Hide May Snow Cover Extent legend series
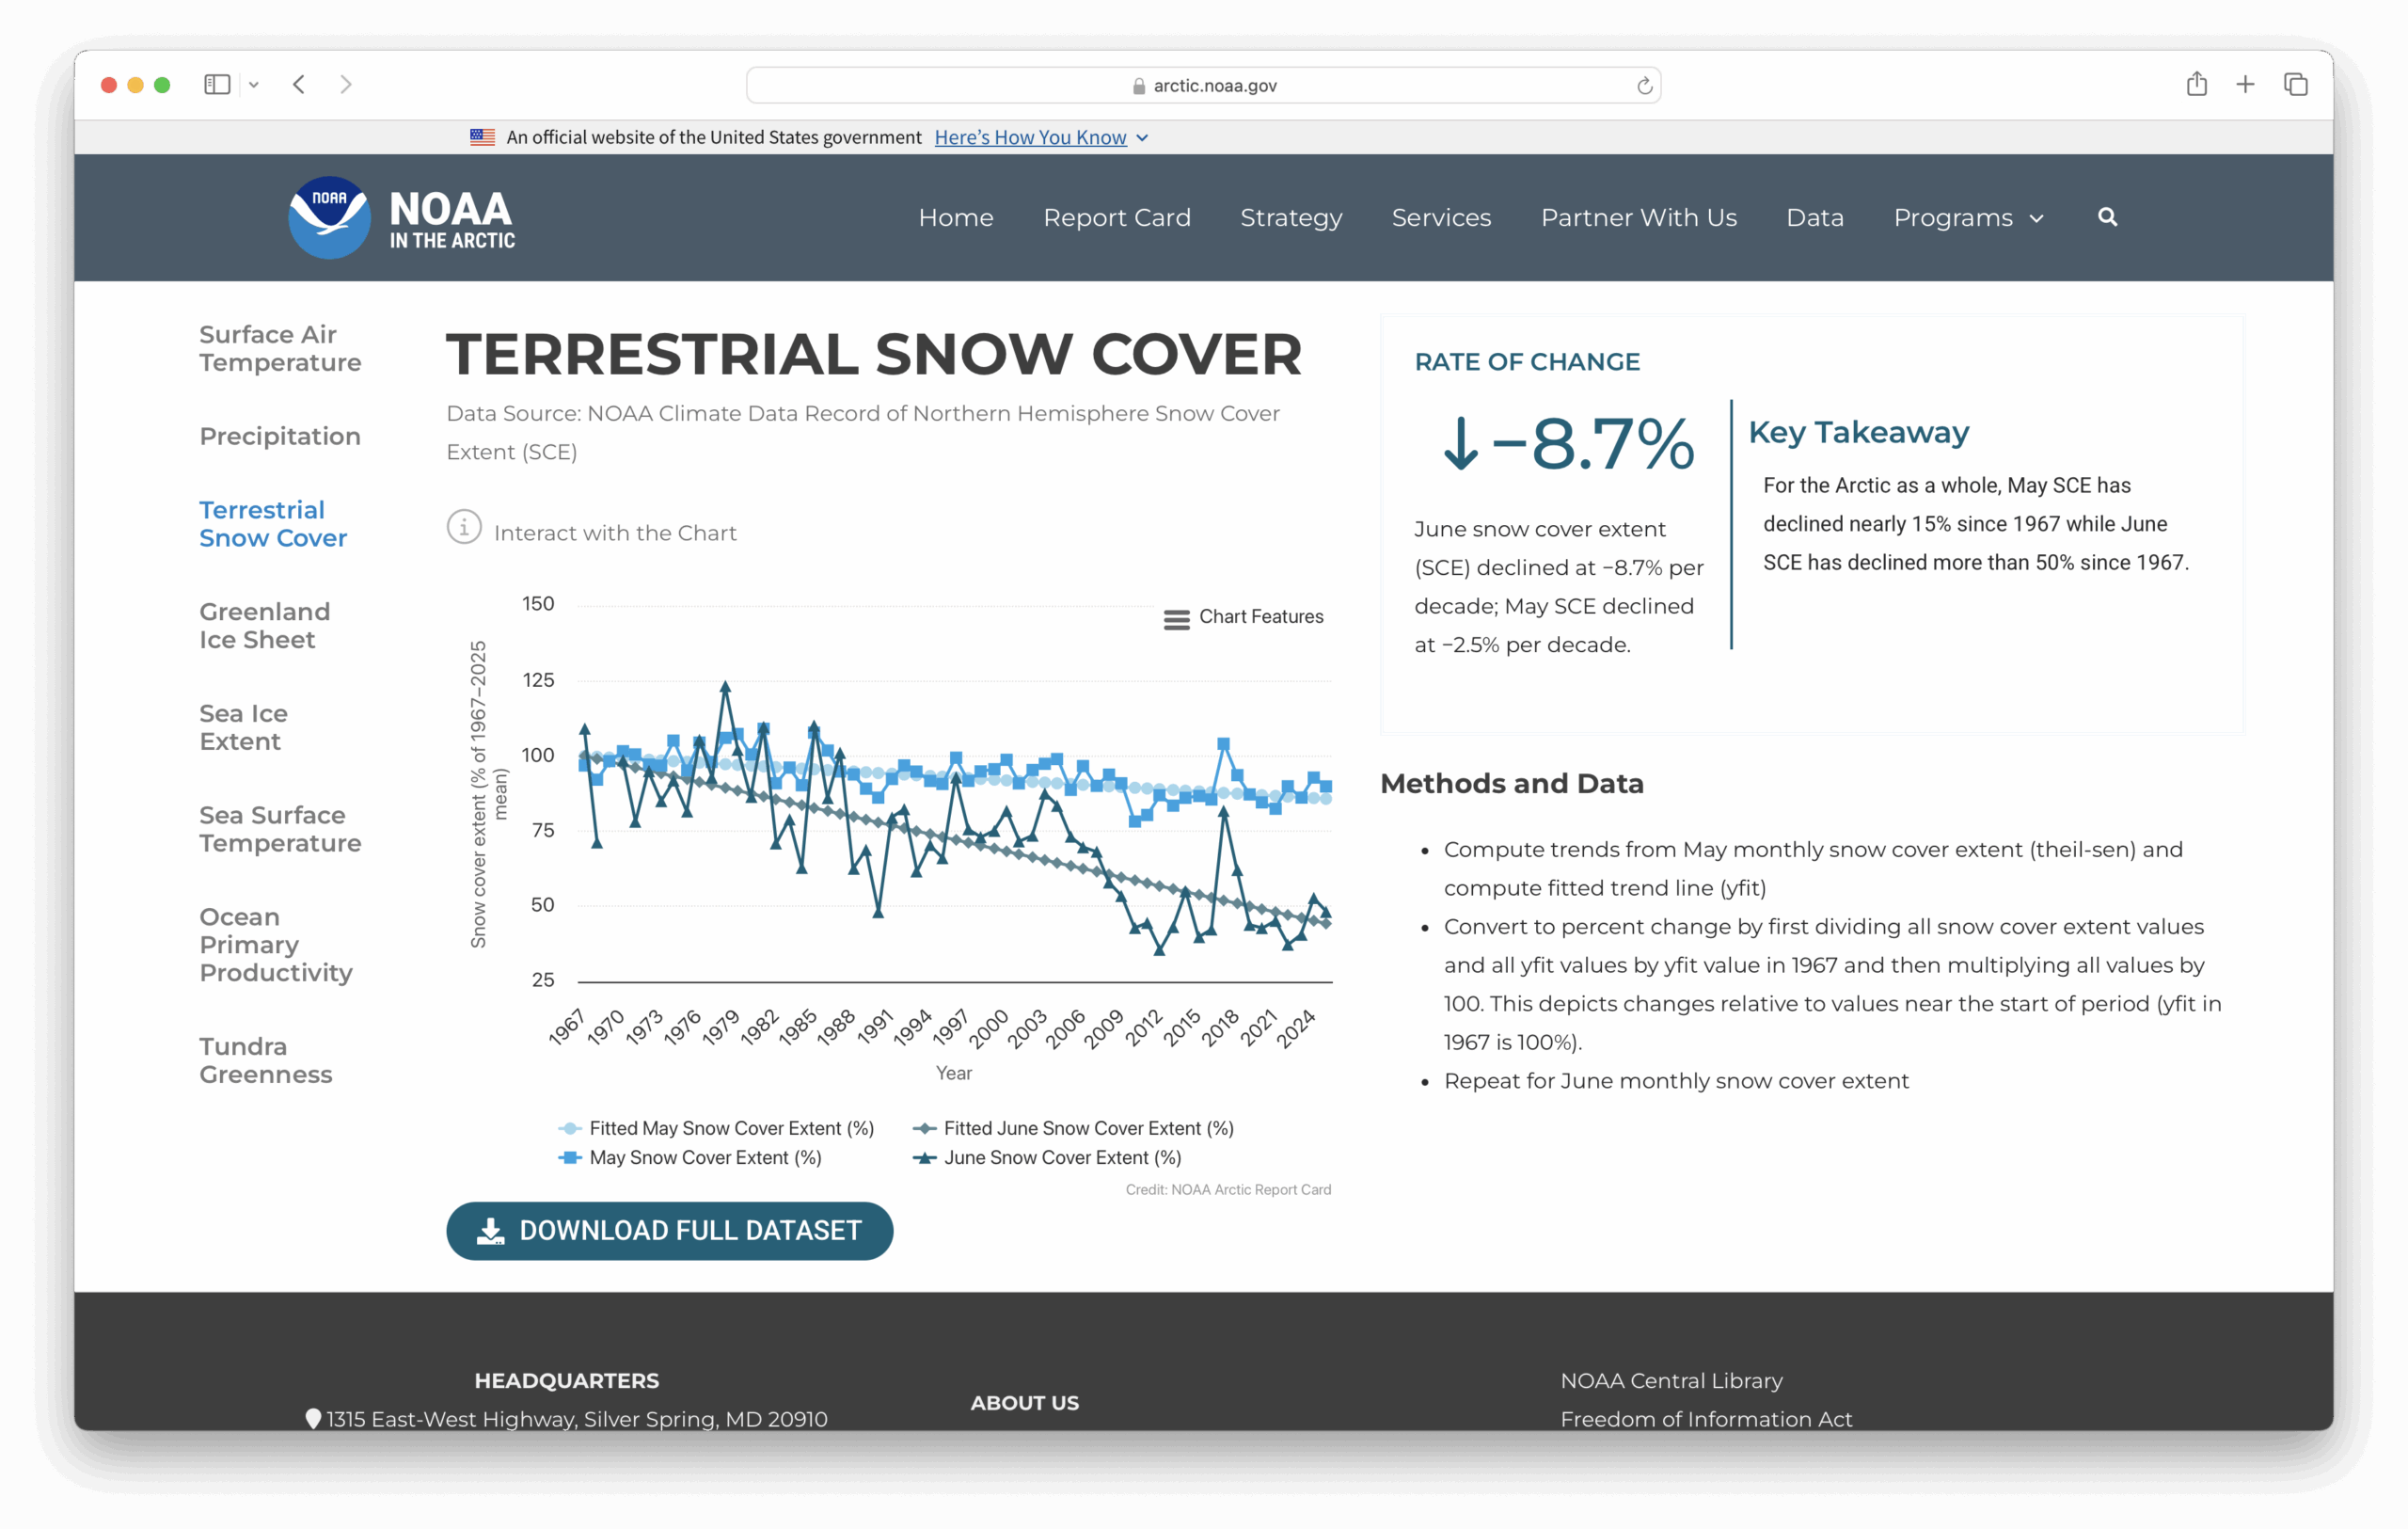This screenshot has width=2408, height=1529. (x=704, y=1157)
